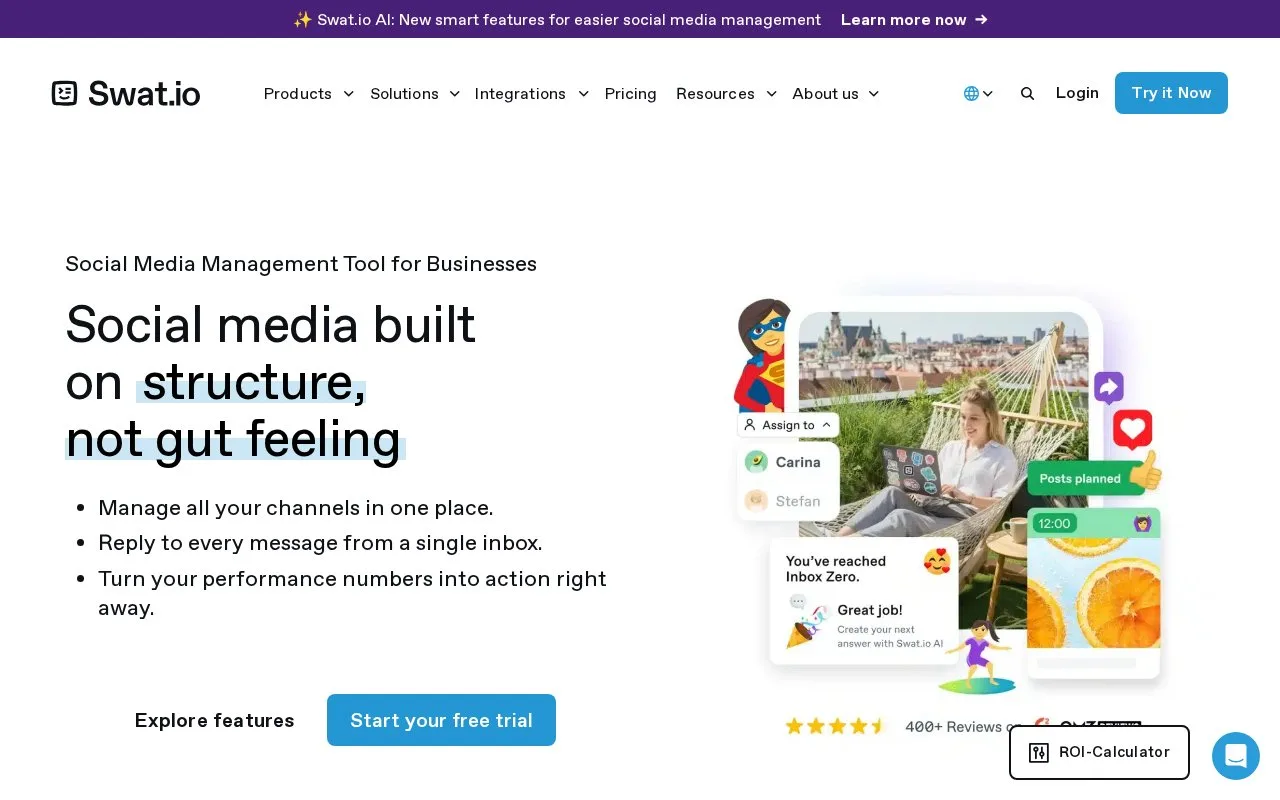1280x800 pixels.
Task: Go to the Pricing page
Action: click(x=631, y=94)
